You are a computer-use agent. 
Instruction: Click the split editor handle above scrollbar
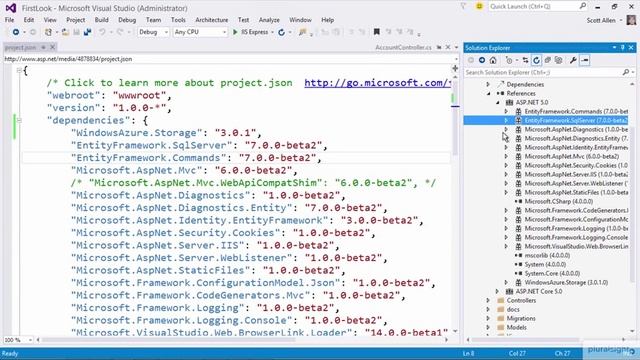tap(455, 68)
